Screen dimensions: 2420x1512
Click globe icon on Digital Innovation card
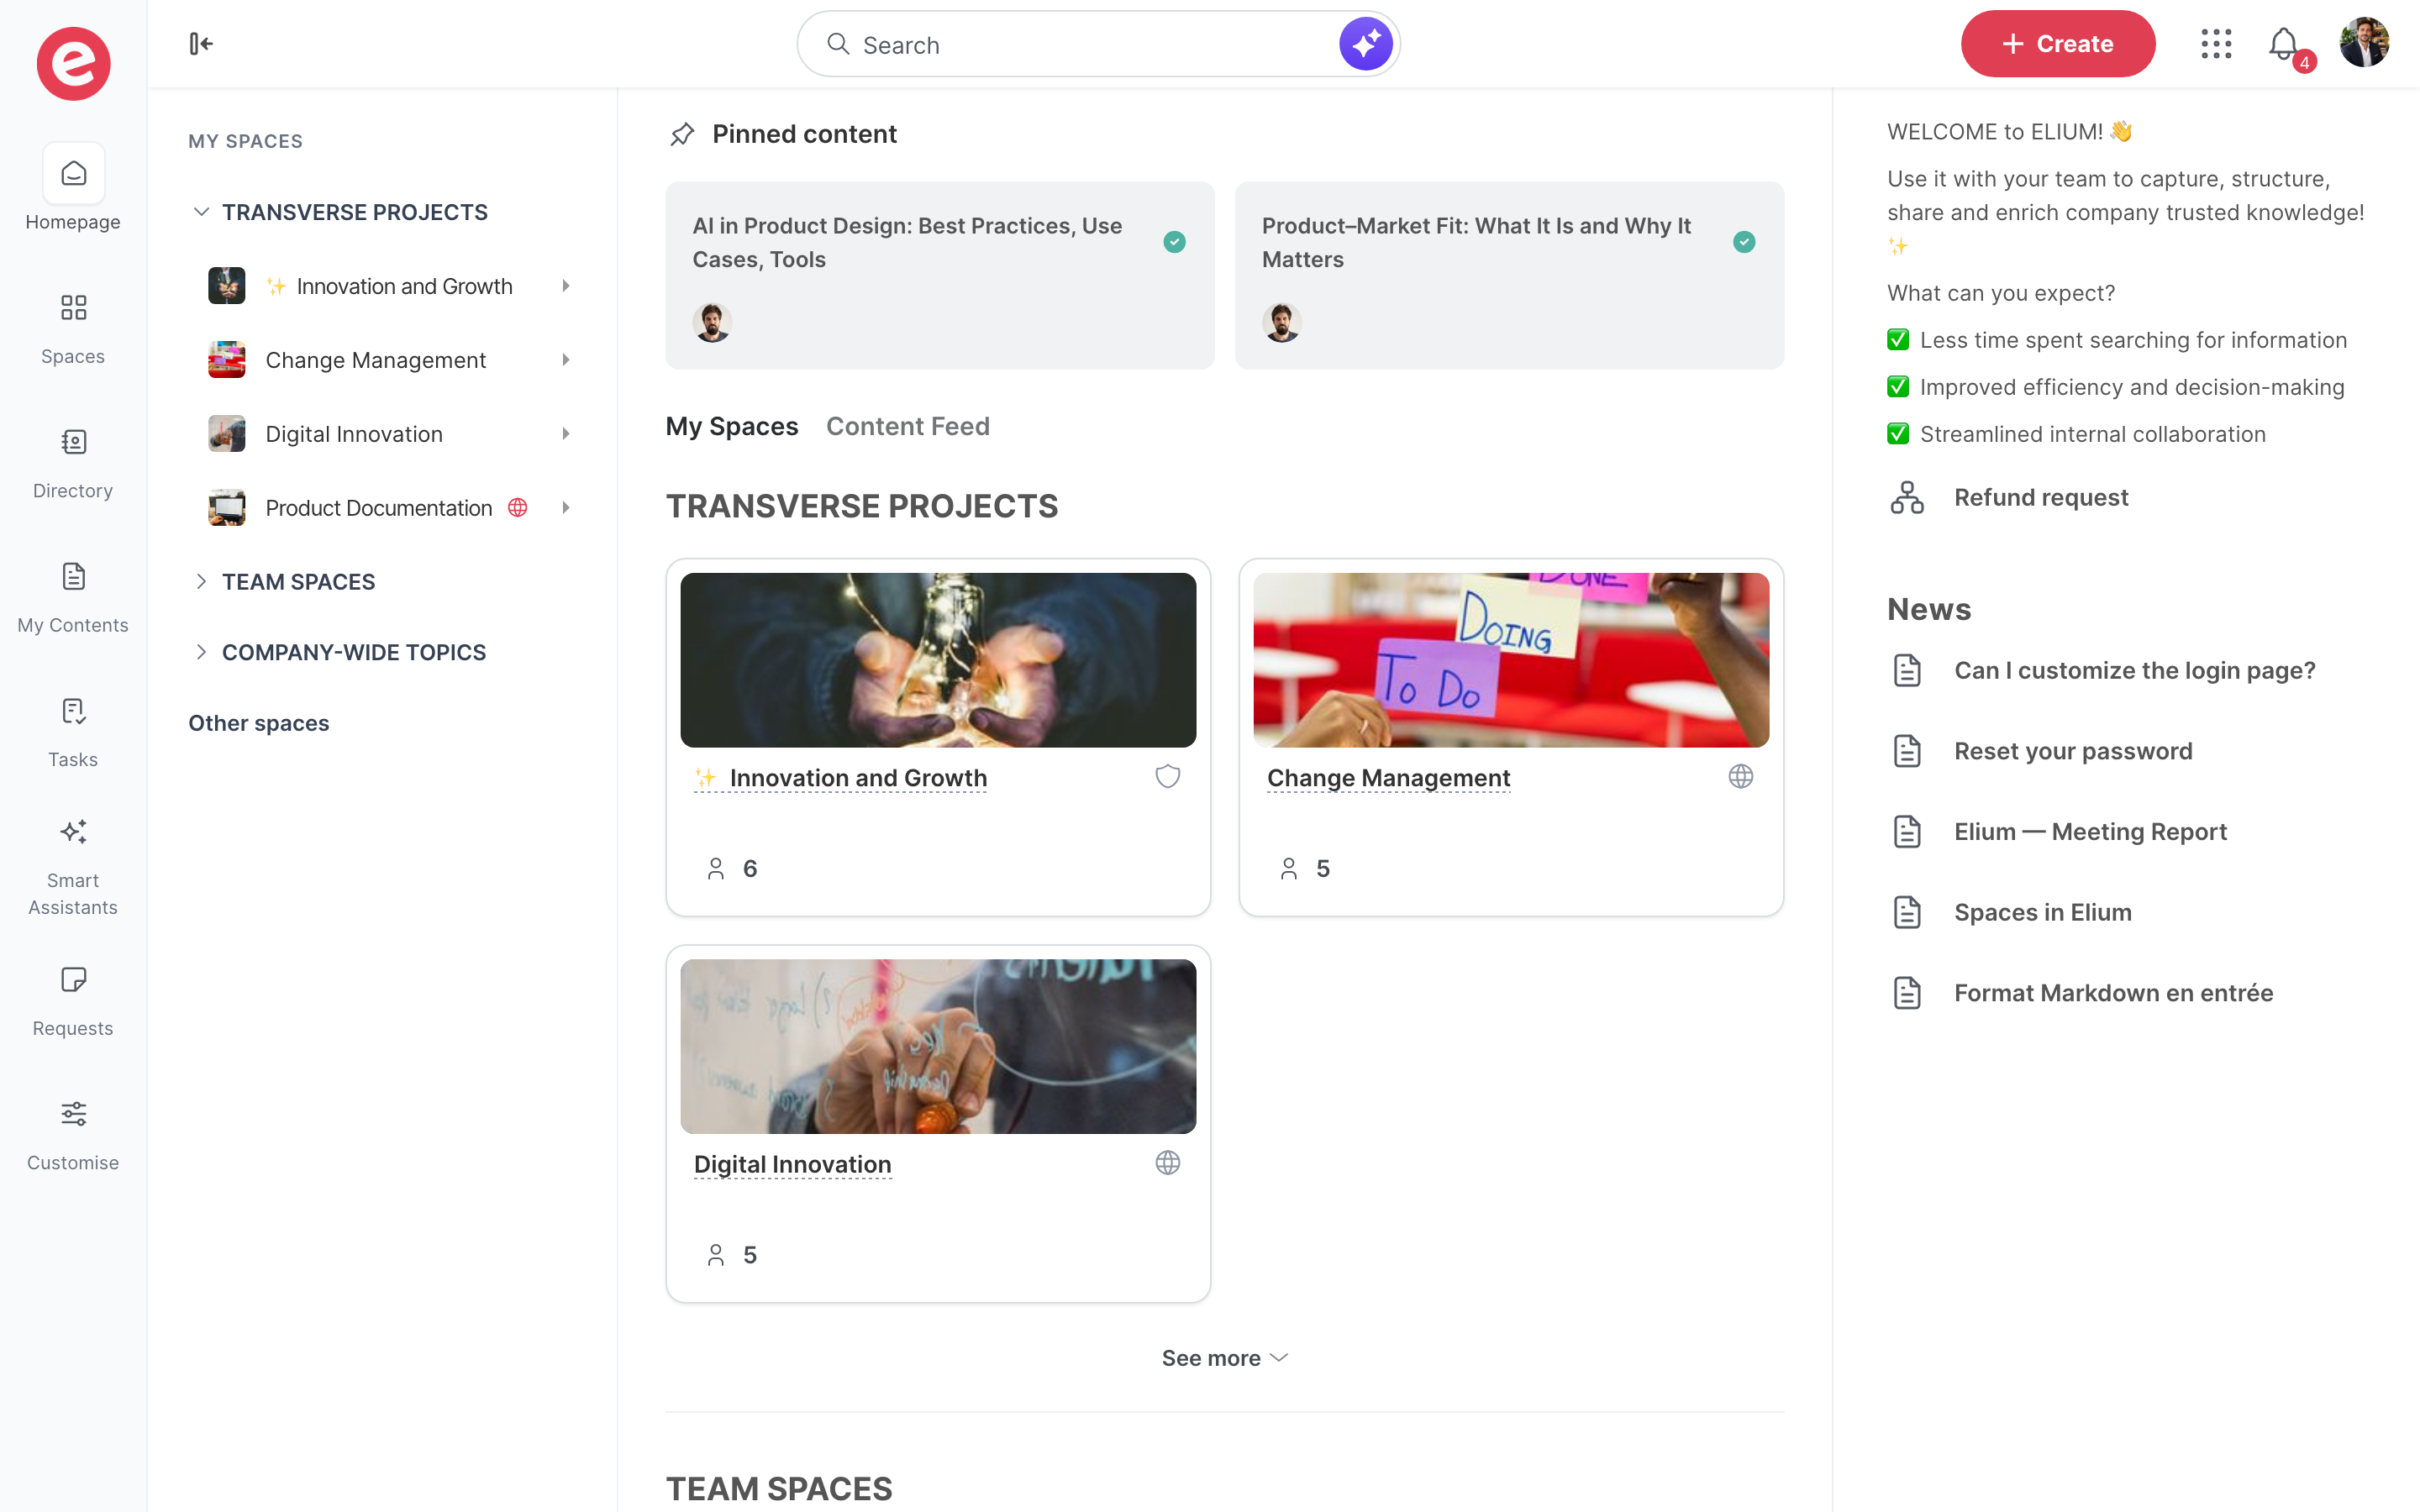pos(1167,1163)
